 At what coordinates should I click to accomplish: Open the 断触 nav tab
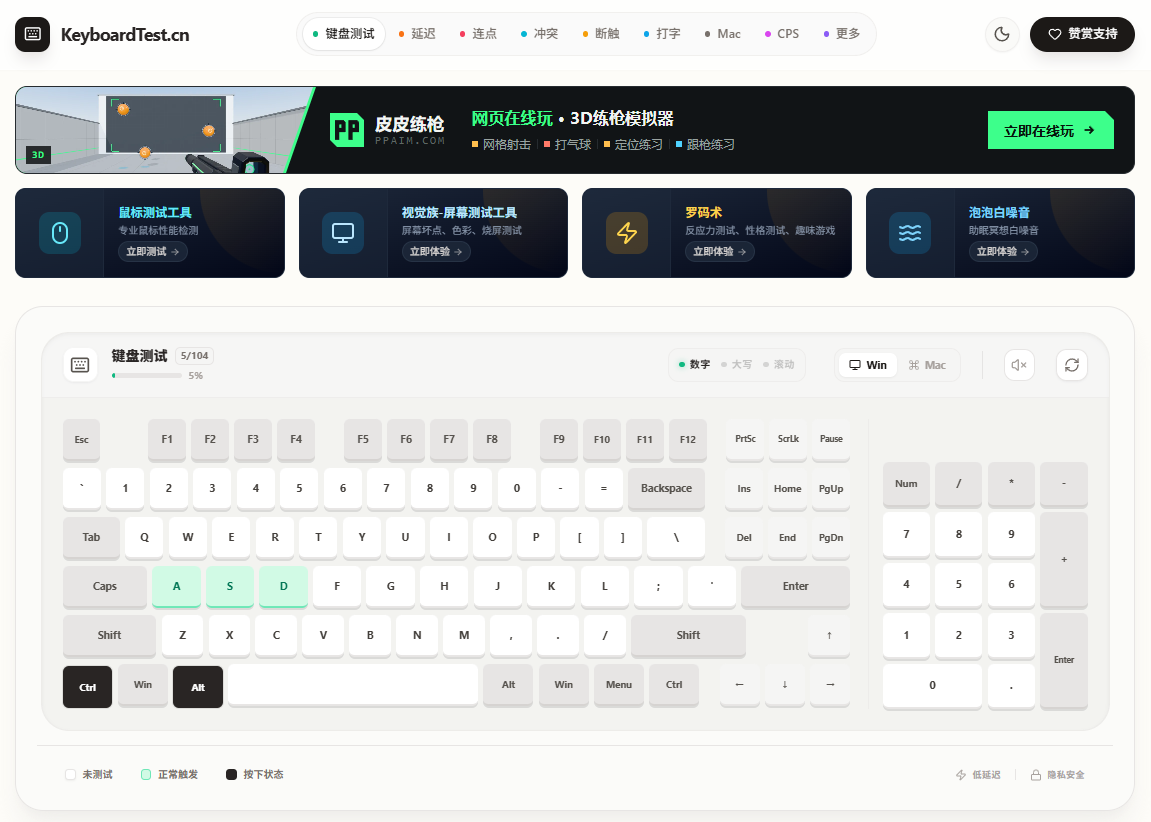point(601,34)
